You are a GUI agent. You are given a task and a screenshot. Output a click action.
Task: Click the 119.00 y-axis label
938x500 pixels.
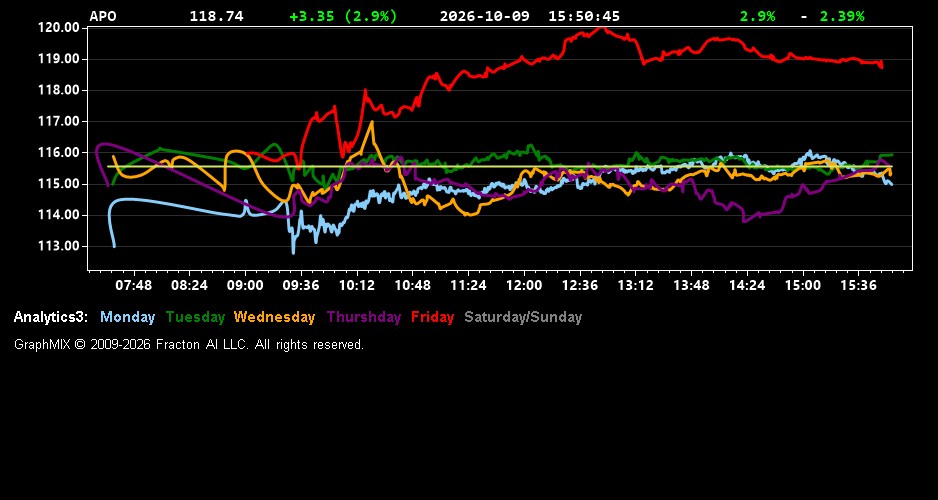tap(59, 59)
